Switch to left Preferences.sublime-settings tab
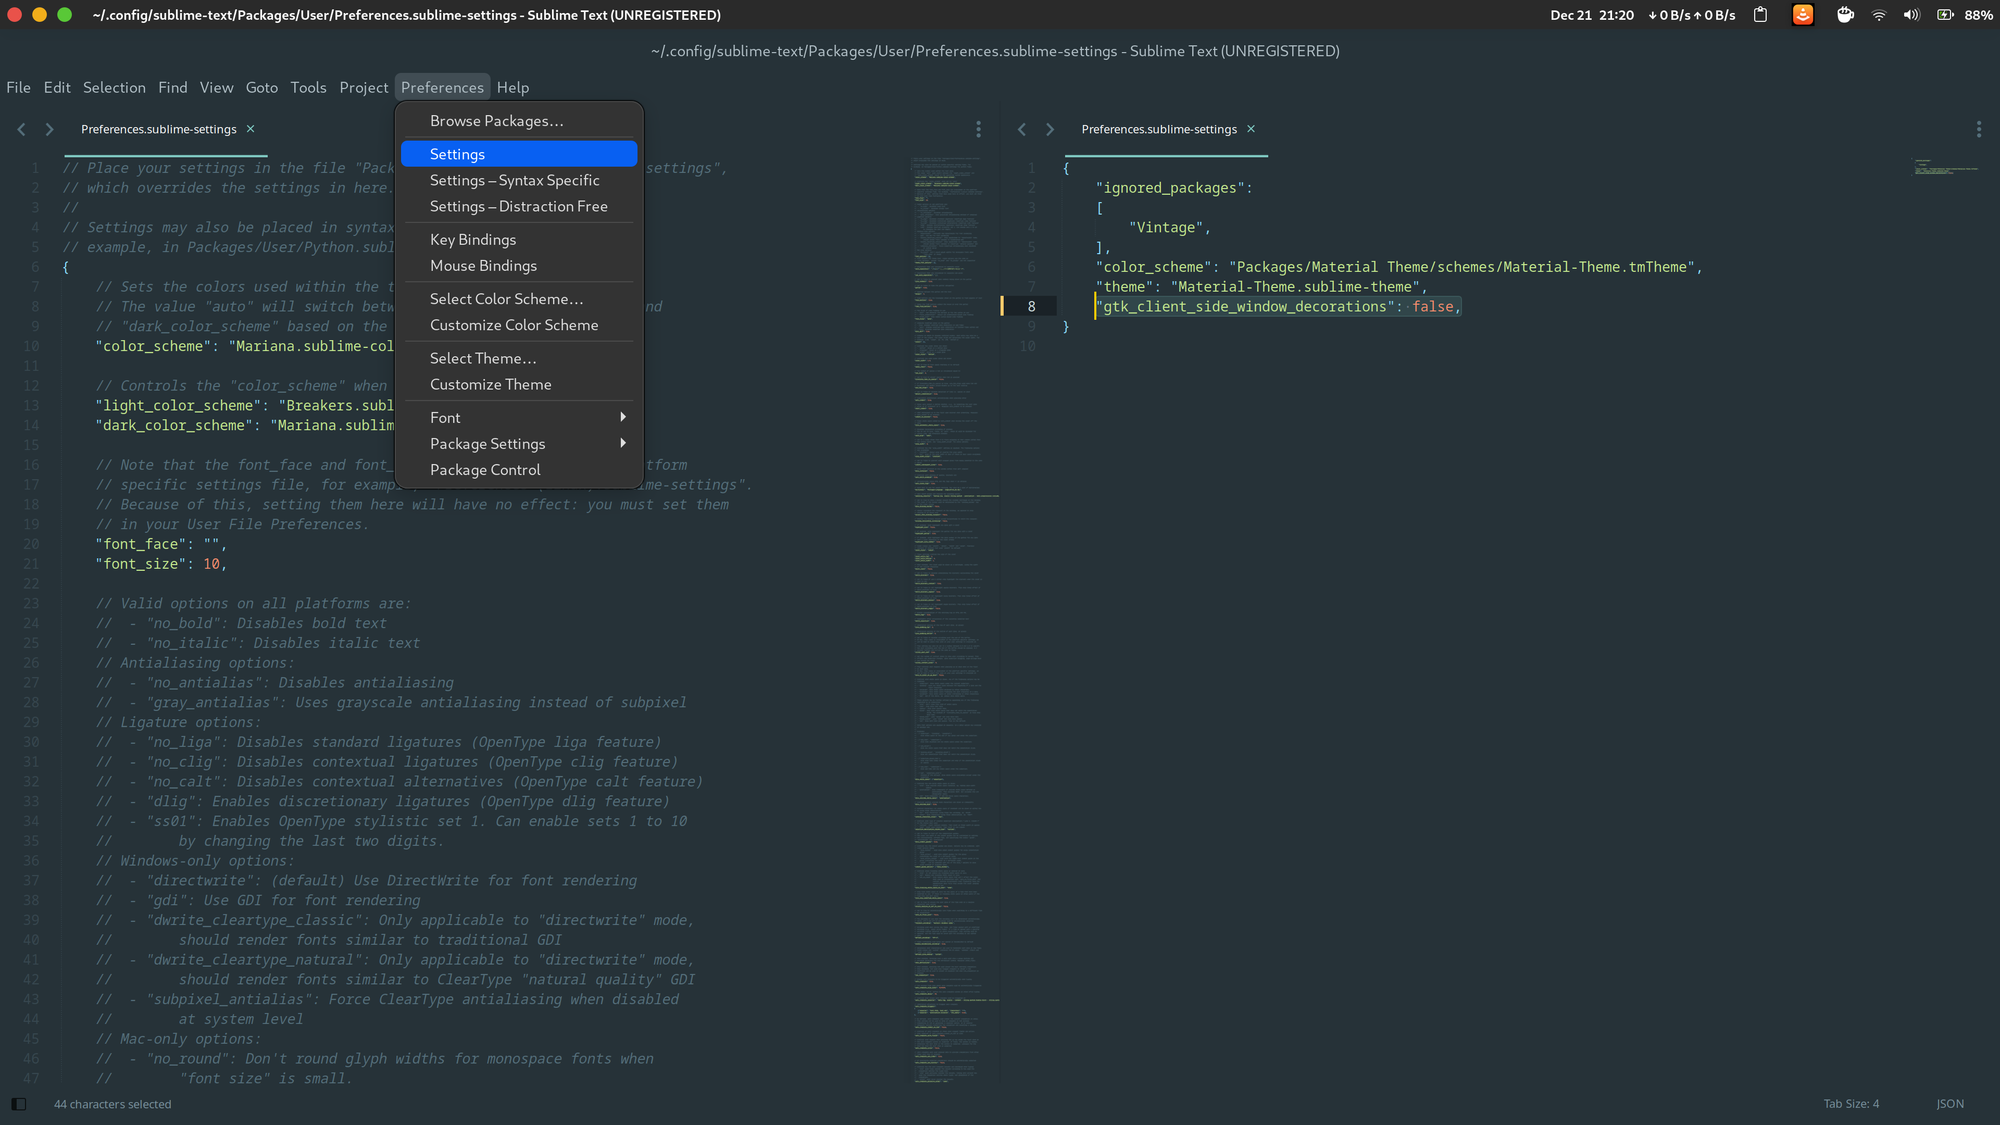Image resolution: width=2000 pixels, height=1125 pixels. [159, 129]
